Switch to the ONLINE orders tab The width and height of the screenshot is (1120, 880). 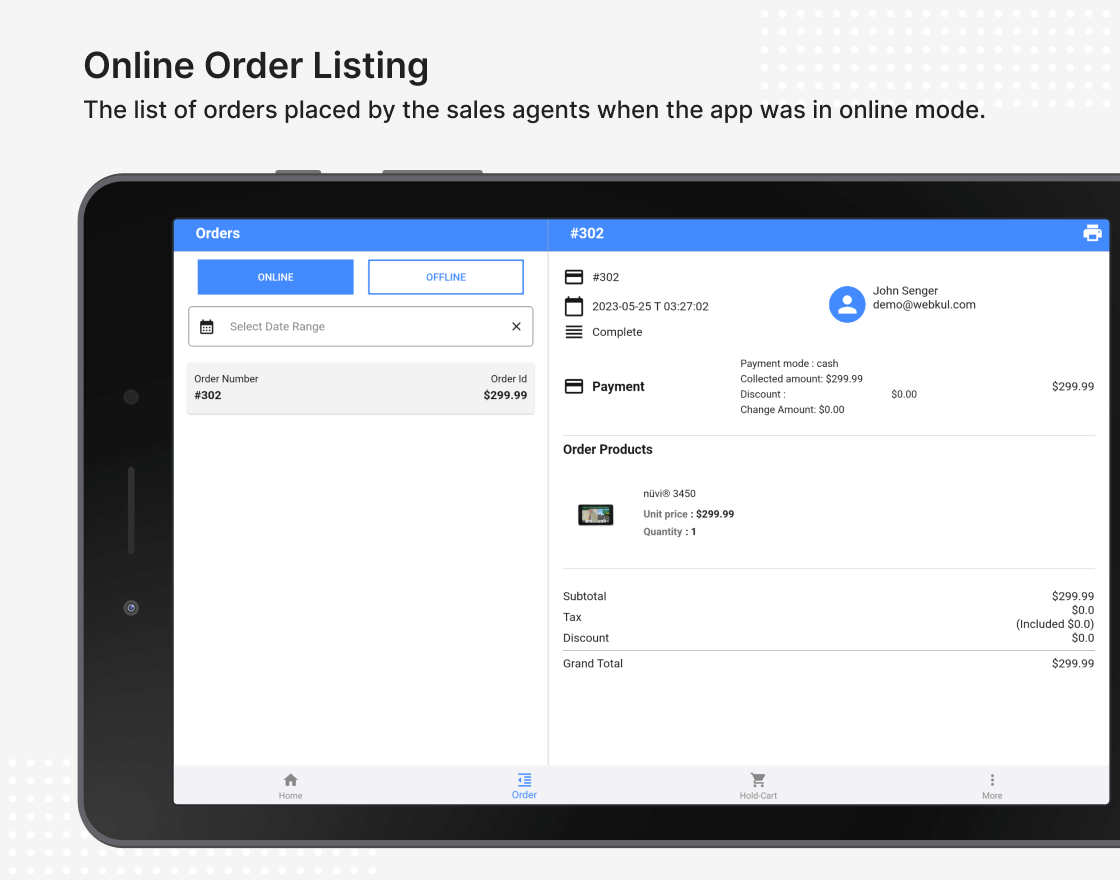click(x=276, y=277)
